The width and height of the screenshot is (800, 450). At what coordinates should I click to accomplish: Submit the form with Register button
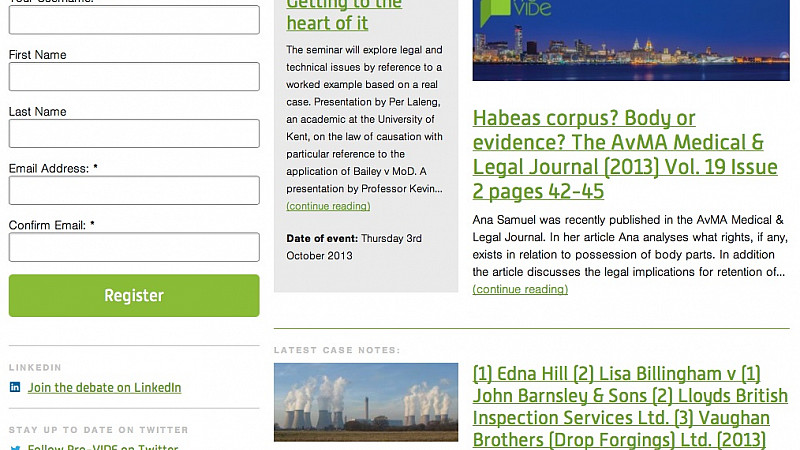point(134,295)
